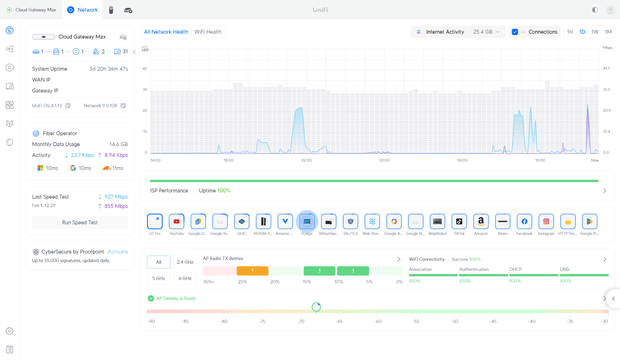The height and width of the screenshot is (360, 620).
Task: Click the Instagram app icon
Action: pyautogui.click(x=546, y=222)
